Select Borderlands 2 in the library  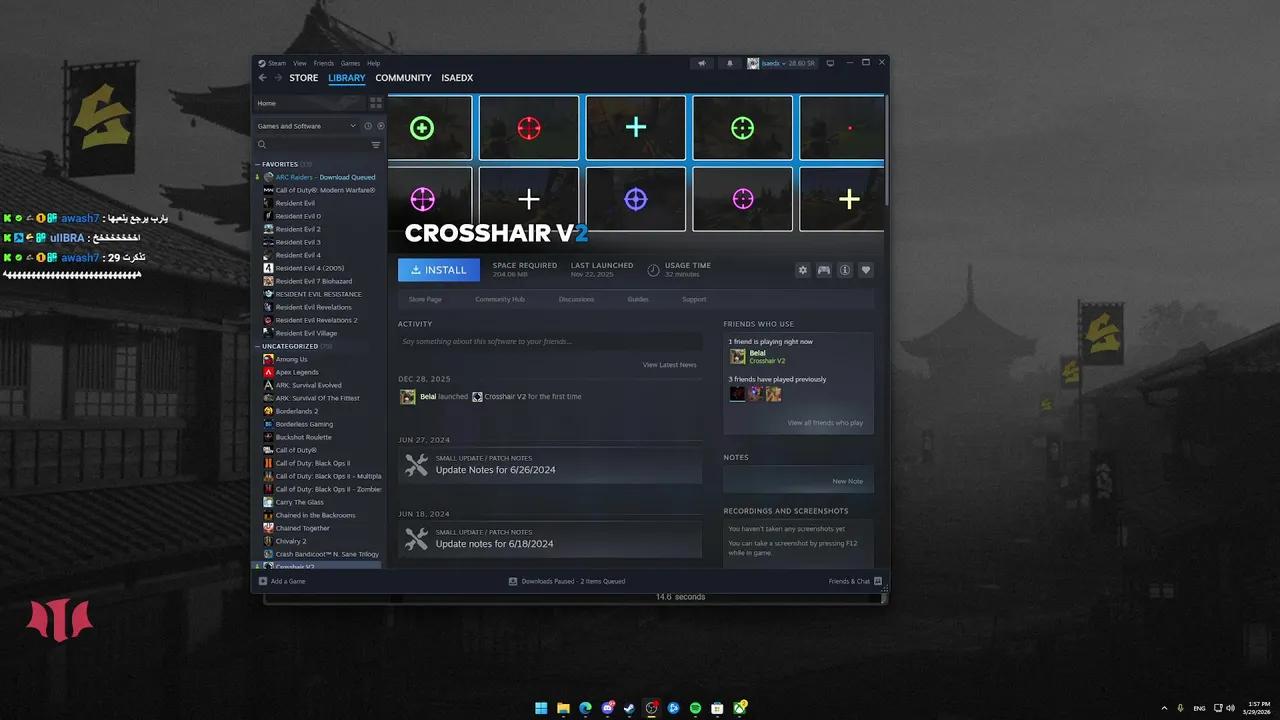(319, 411)
